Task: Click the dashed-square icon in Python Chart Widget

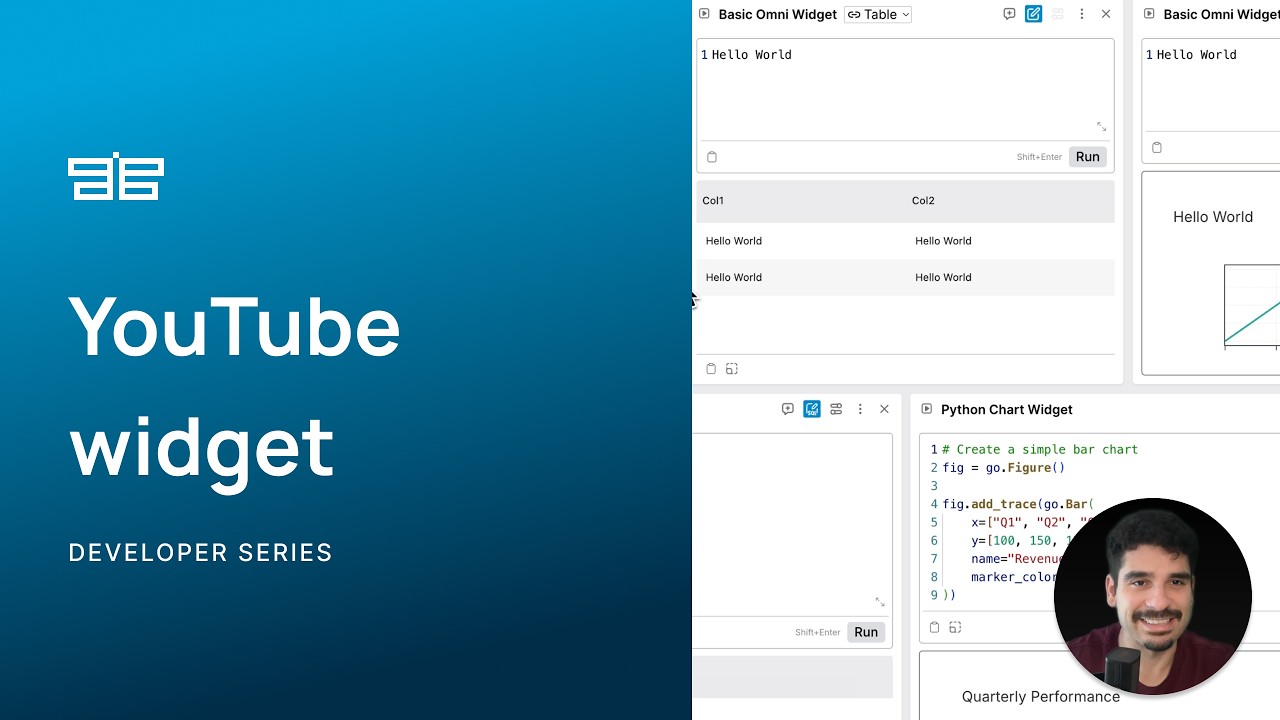Action: coord(955,628)
